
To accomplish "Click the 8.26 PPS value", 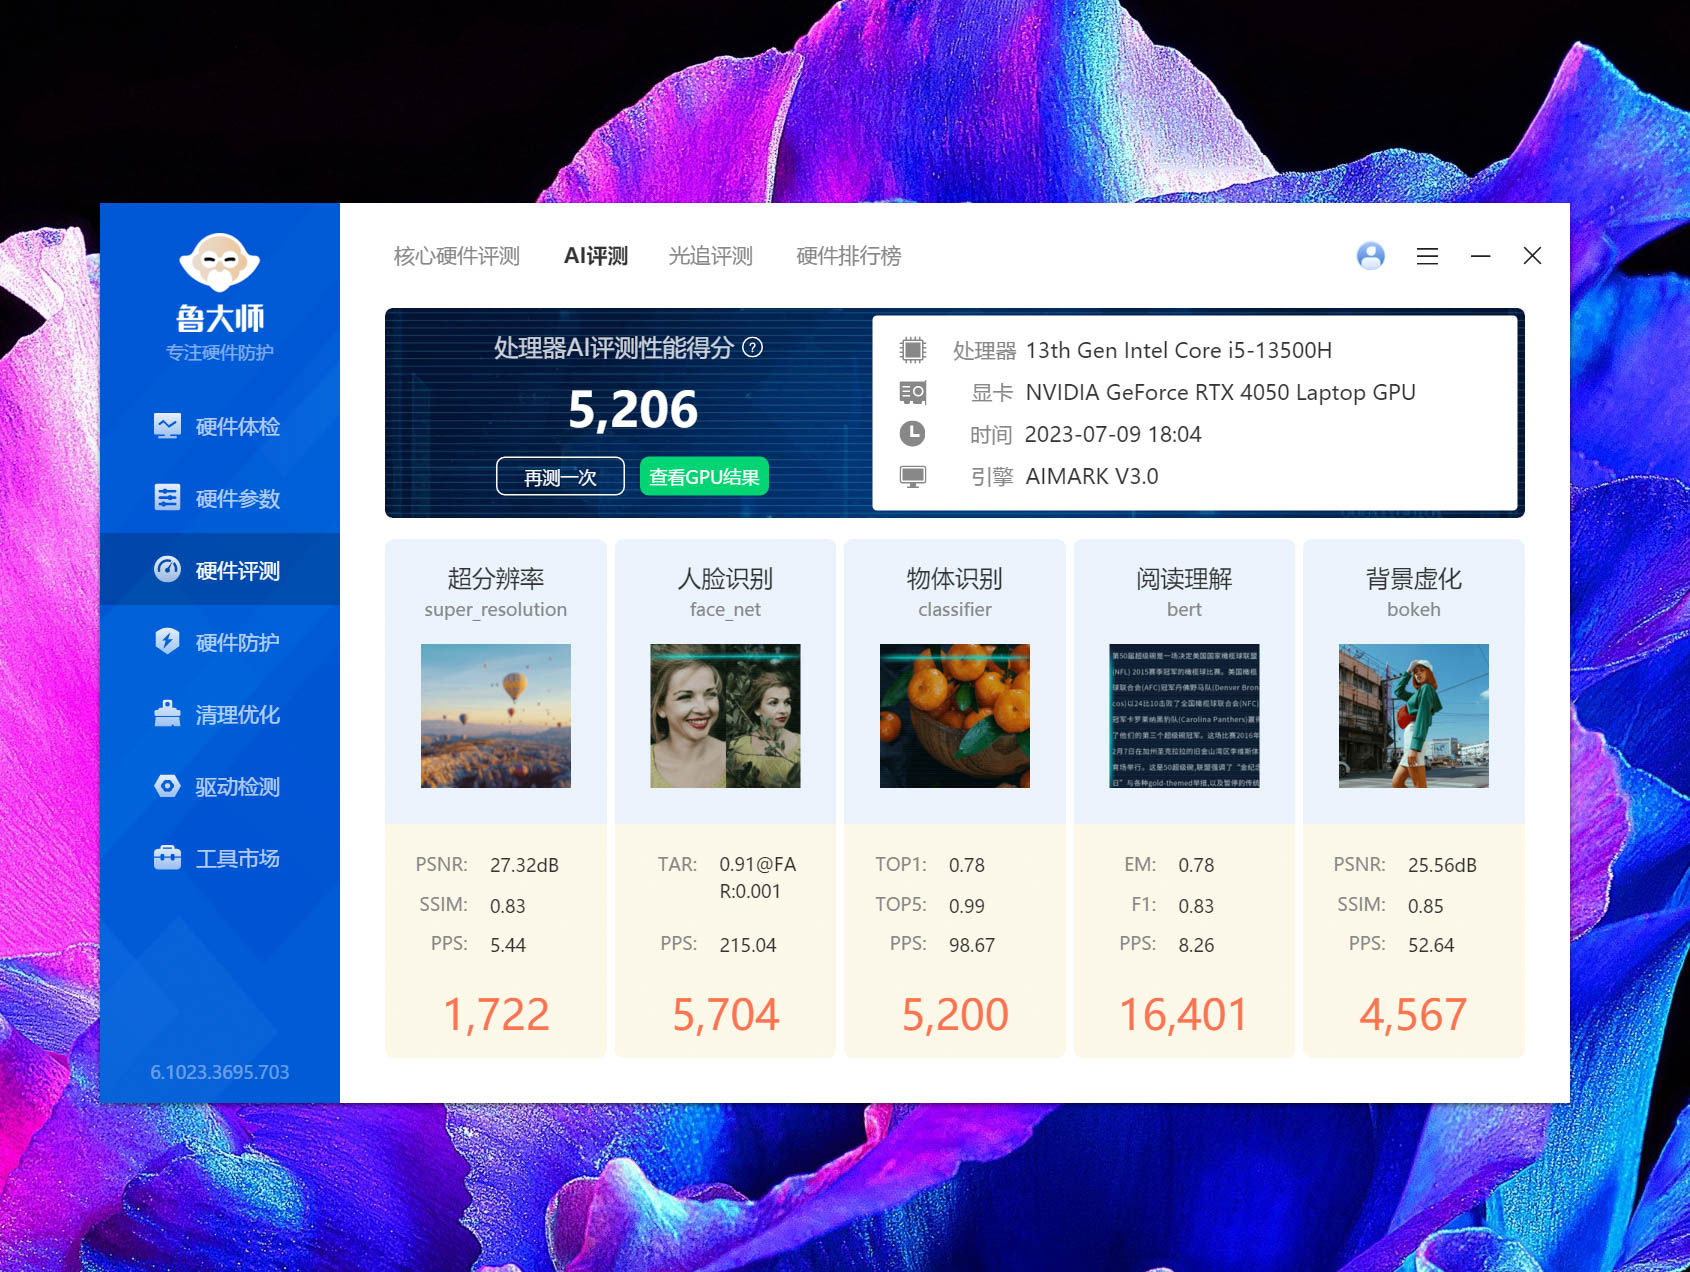I will click(1196, 945).
